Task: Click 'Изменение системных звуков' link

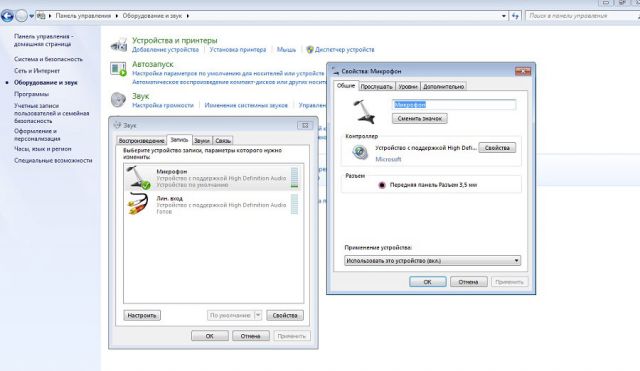Action: (x=246, y=105)
